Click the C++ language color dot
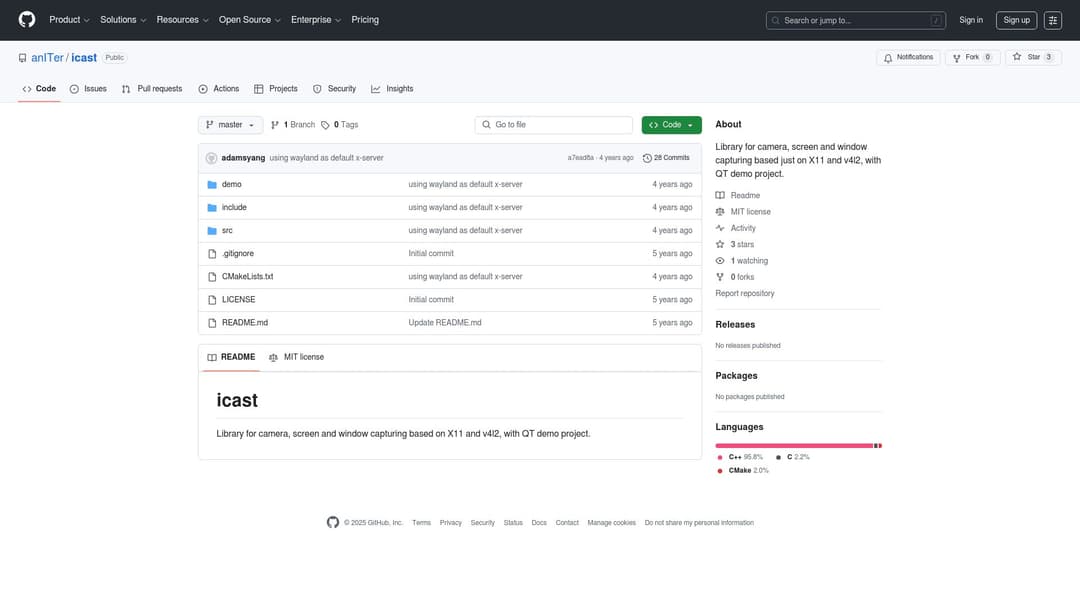 [x=720, y=457]
